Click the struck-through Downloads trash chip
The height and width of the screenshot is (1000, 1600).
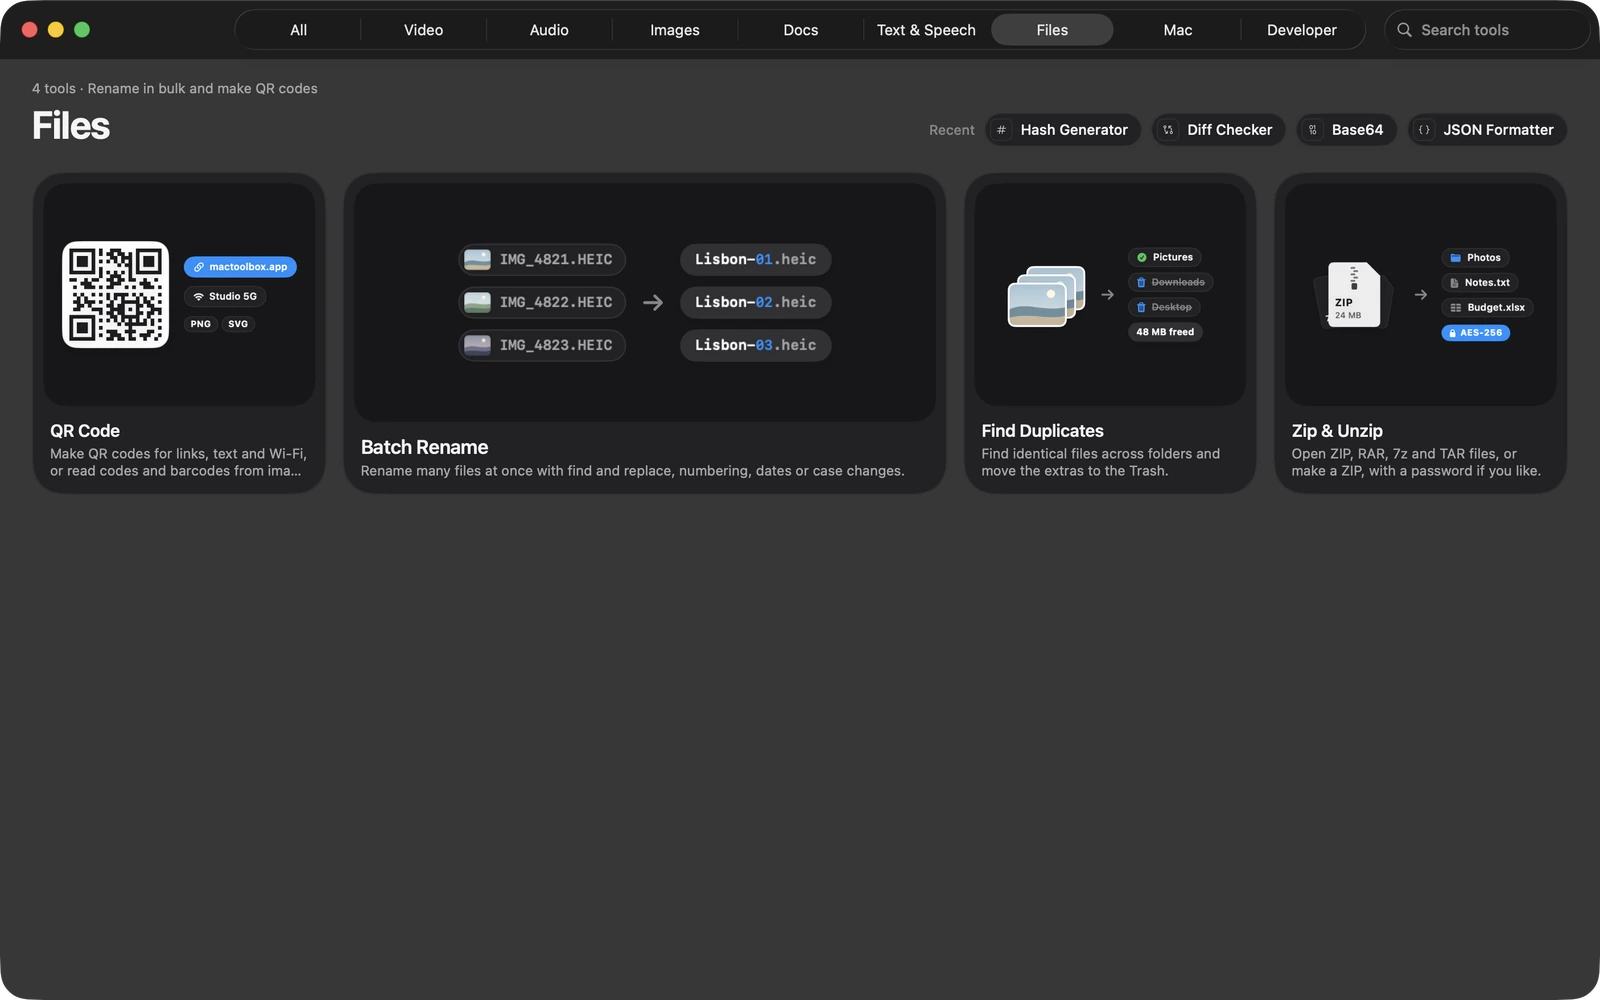click(1170, 282)
